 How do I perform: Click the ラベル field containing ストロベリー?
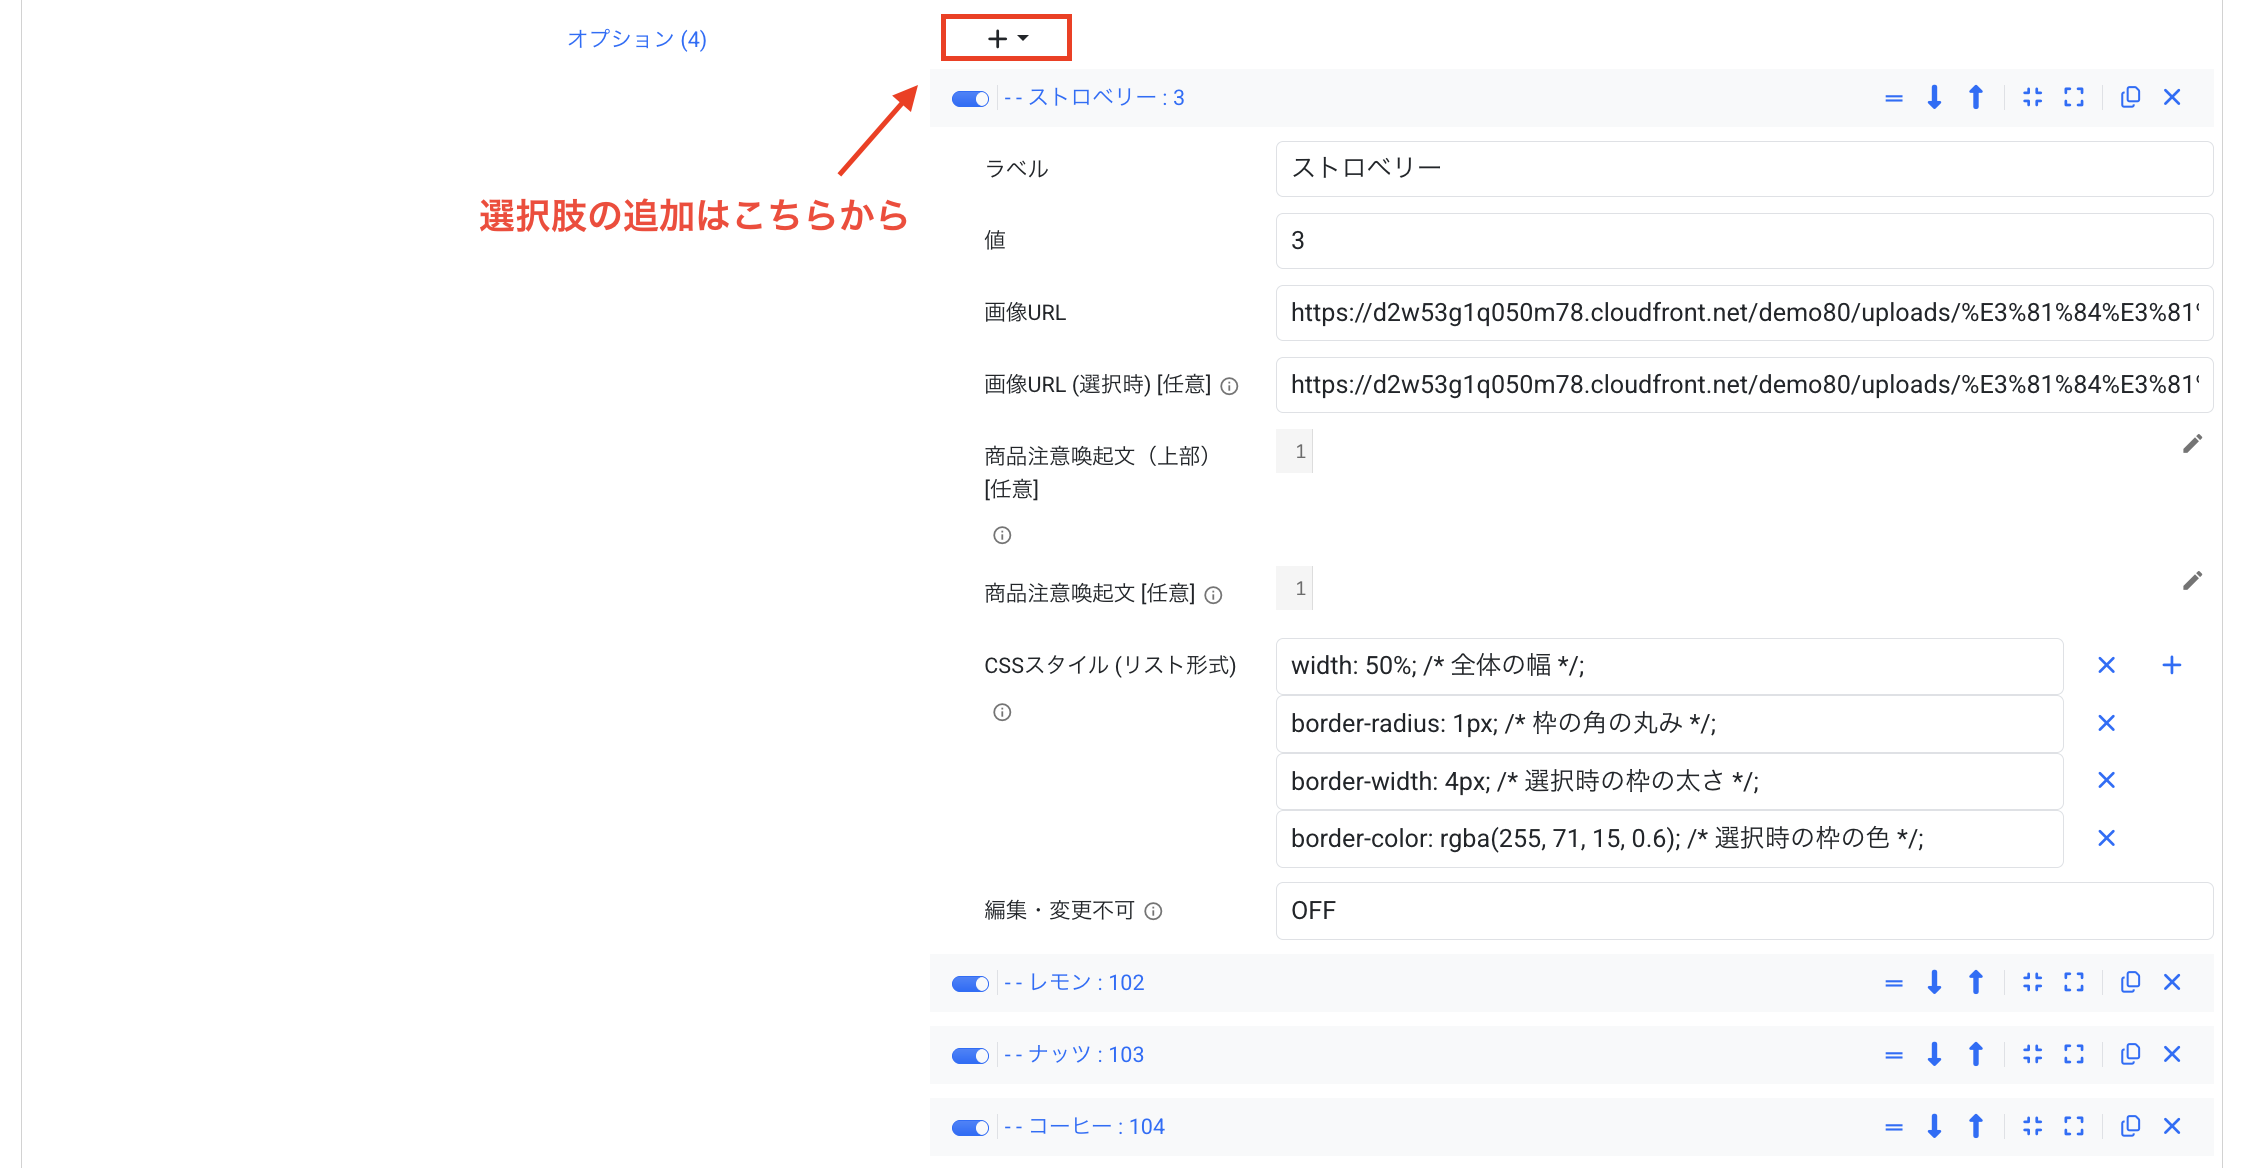coord(1744,168)
